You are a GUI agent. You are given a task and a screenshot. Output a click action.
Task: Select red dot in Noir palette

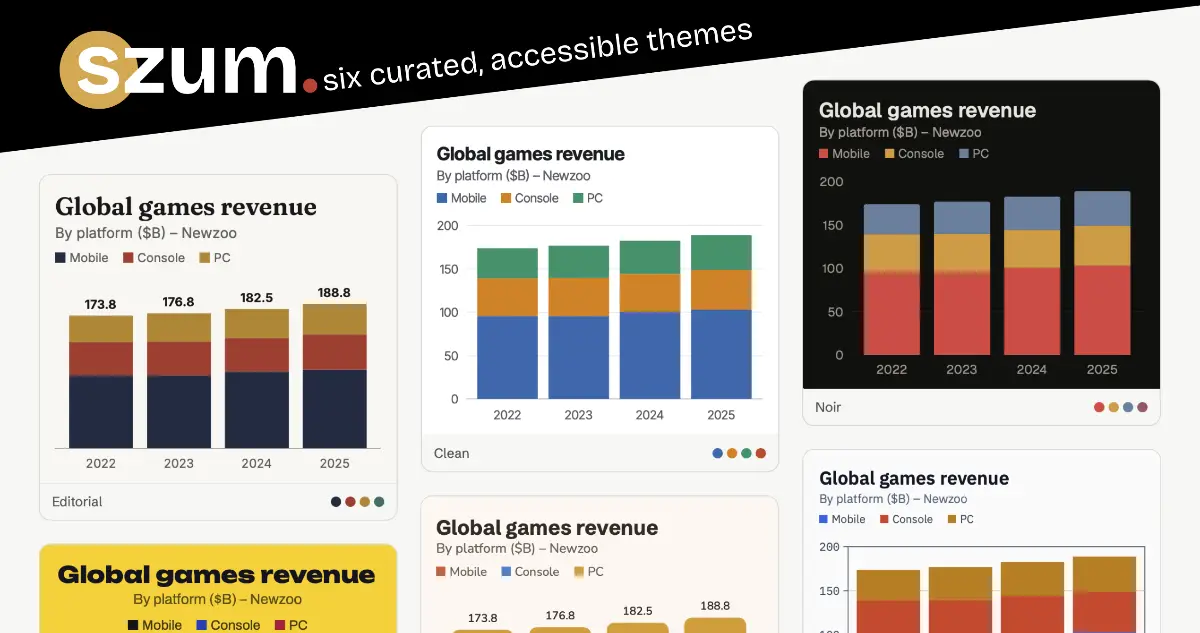[1099, 407]
